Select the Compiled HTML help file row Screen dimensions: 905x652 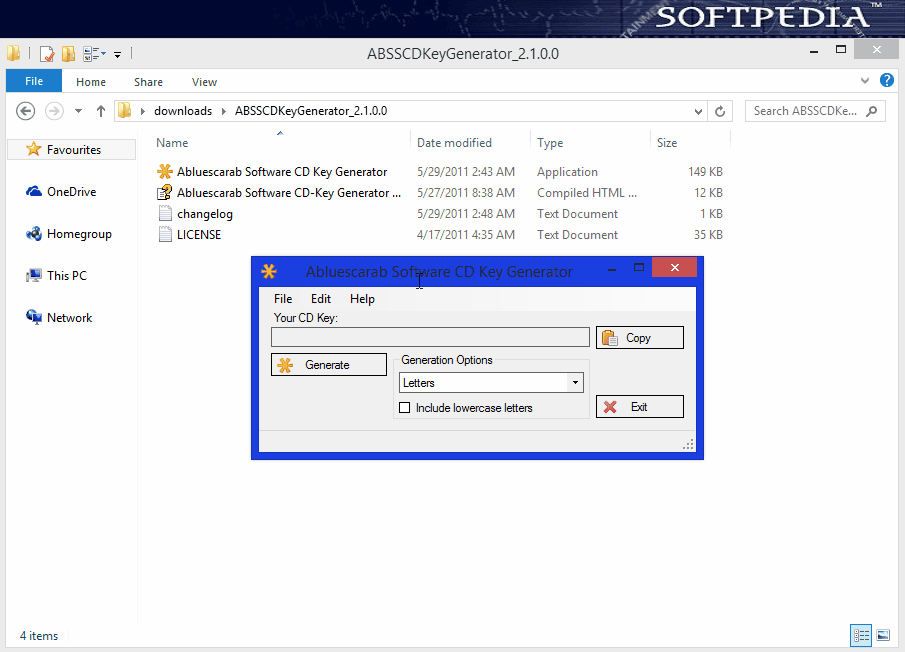pyautogui.click(x=289, y=193)
